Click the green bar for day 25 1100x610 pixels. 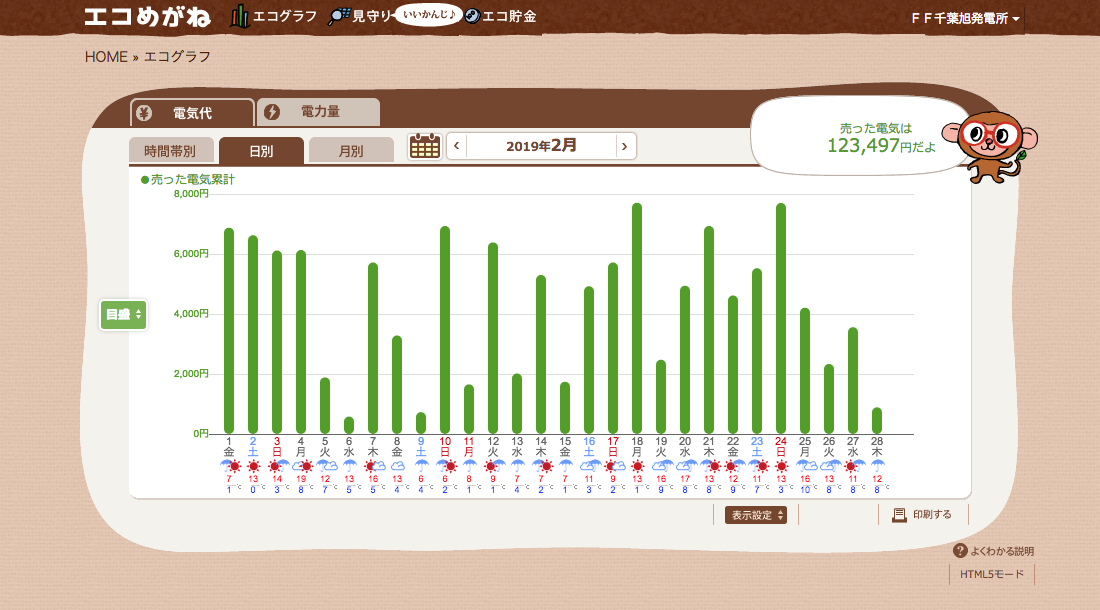805,371
